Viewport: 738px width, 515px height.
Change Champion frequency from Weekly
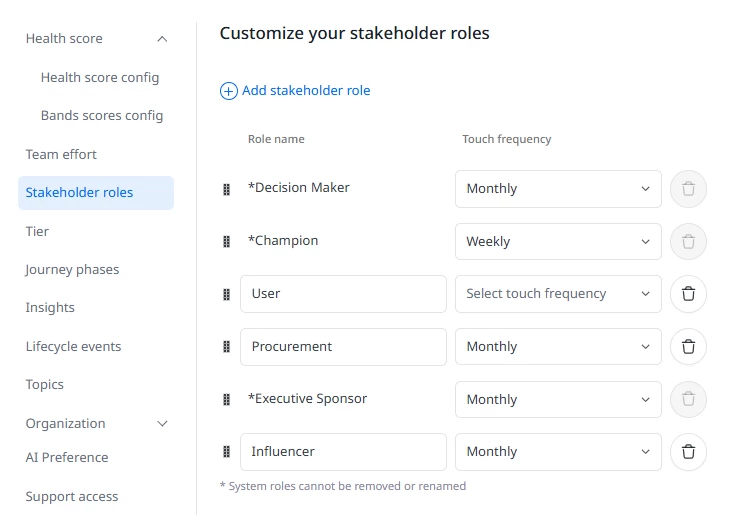(x=558, y=241)
